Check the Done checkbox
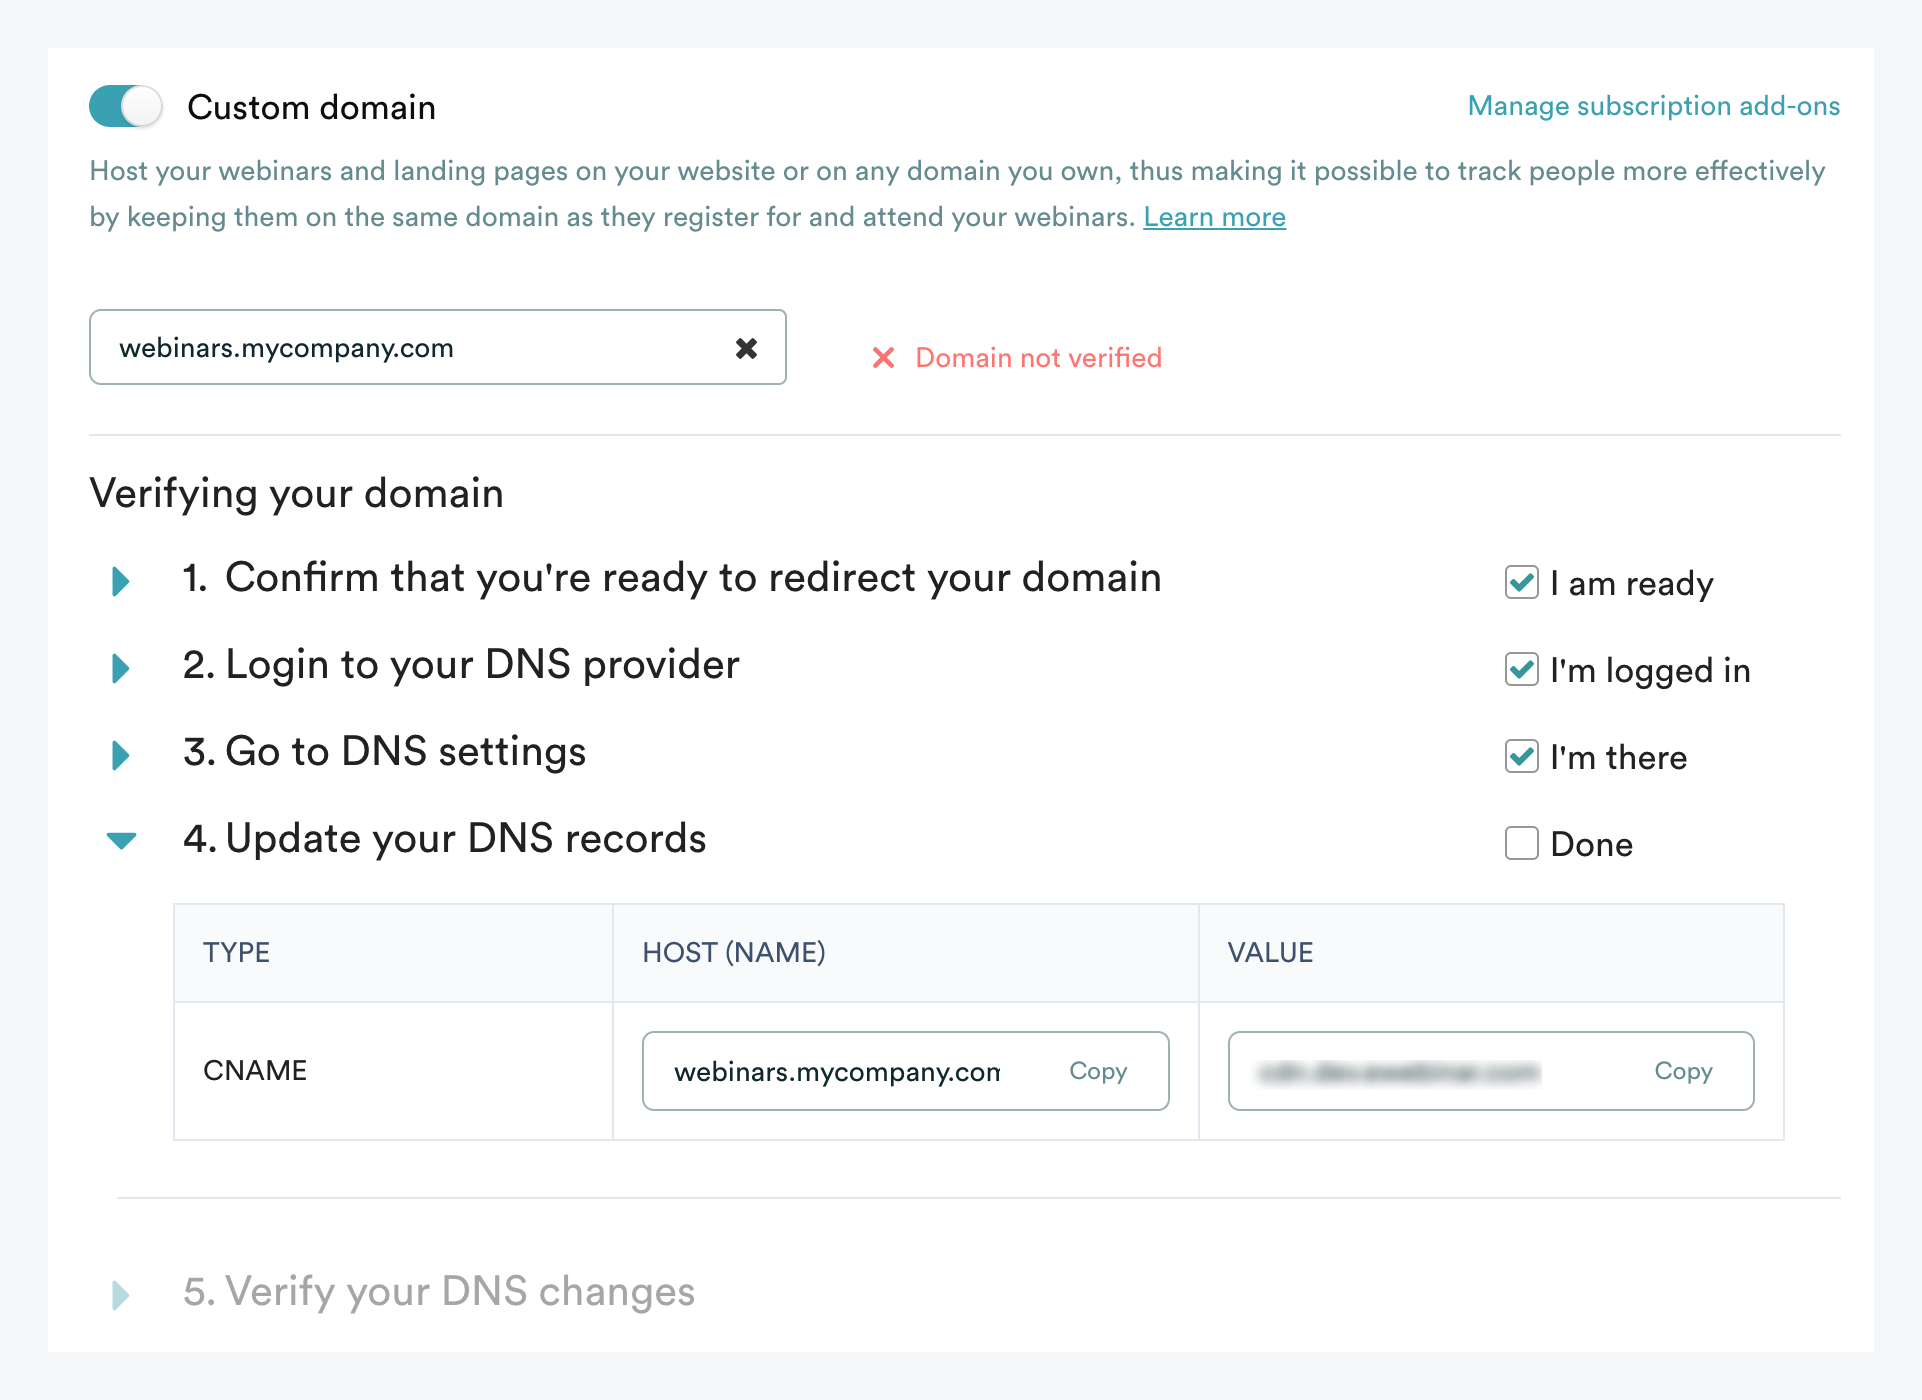The image size is (1922, 1400). coord(1521,844)
